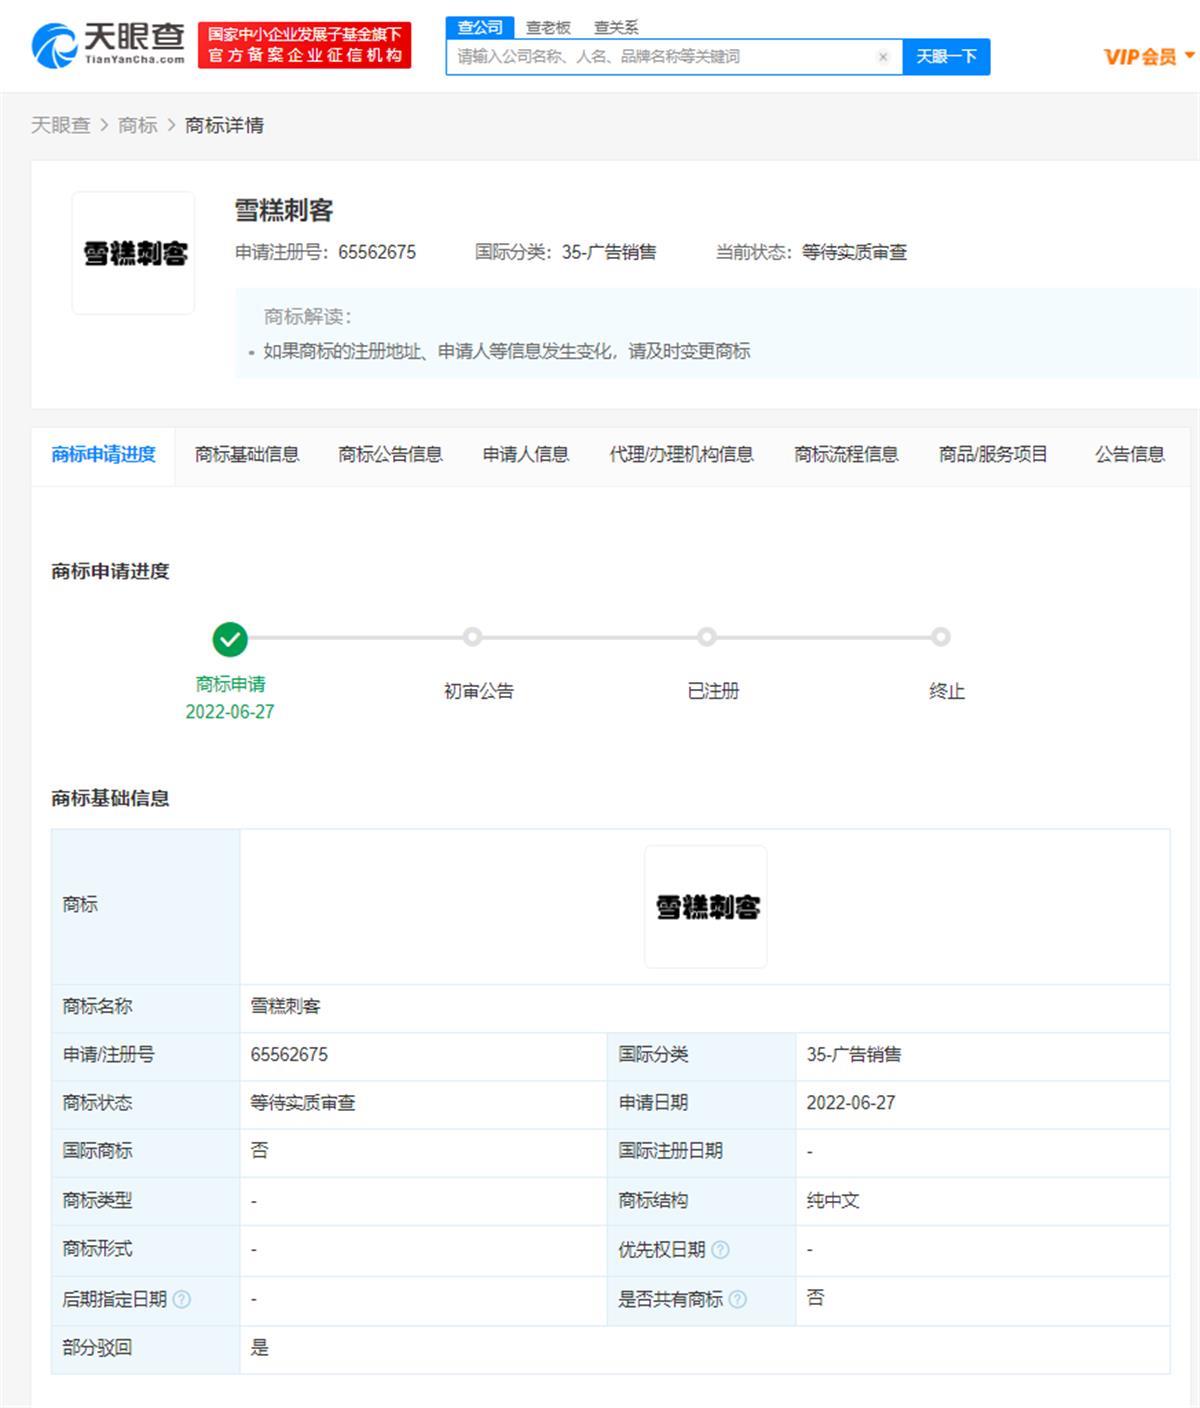Open the 商标基础信息 tab
The image size is (1200, 1408).
click(x=247, y=455)
